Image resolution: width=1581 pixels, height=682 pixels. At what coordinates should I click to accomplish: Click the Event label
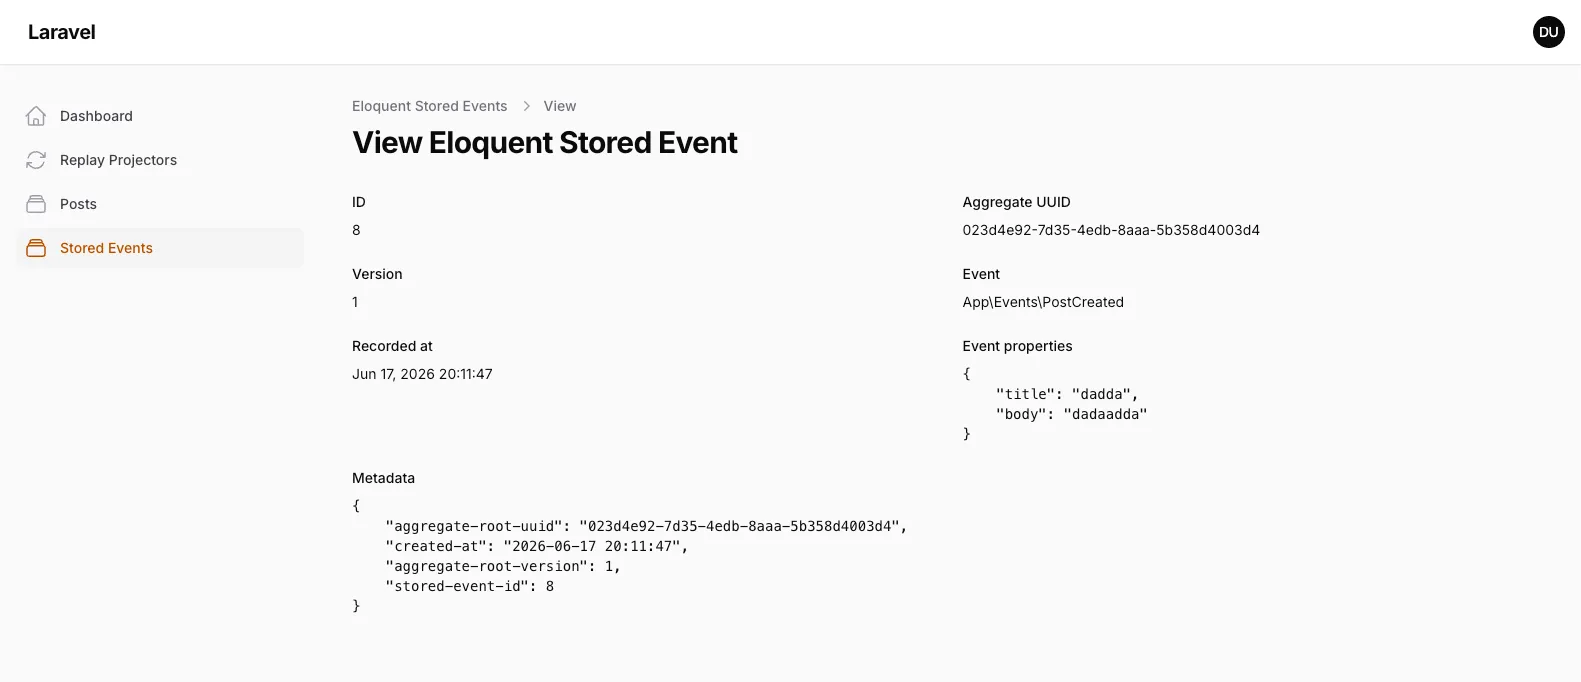tap(981, 274)
